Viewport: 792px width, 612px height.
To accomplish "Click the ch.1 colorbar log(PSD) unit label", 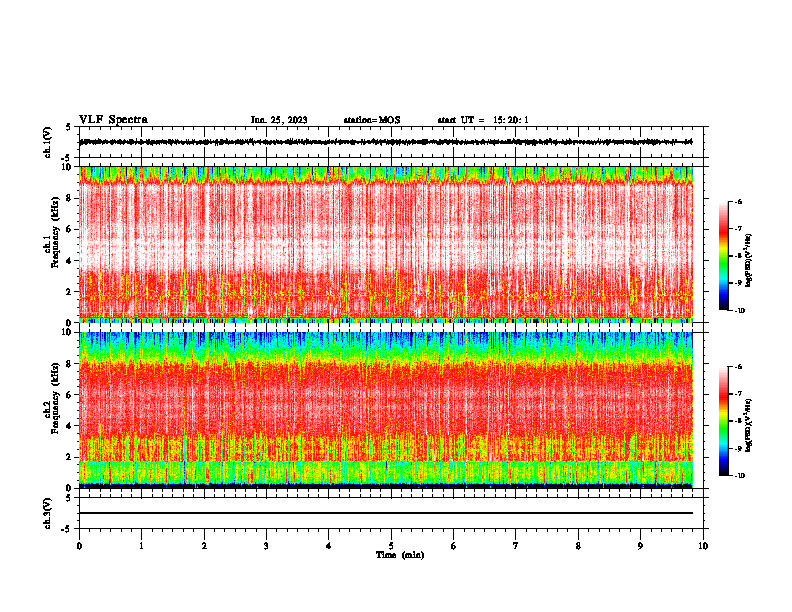I will tap(749, 260).
